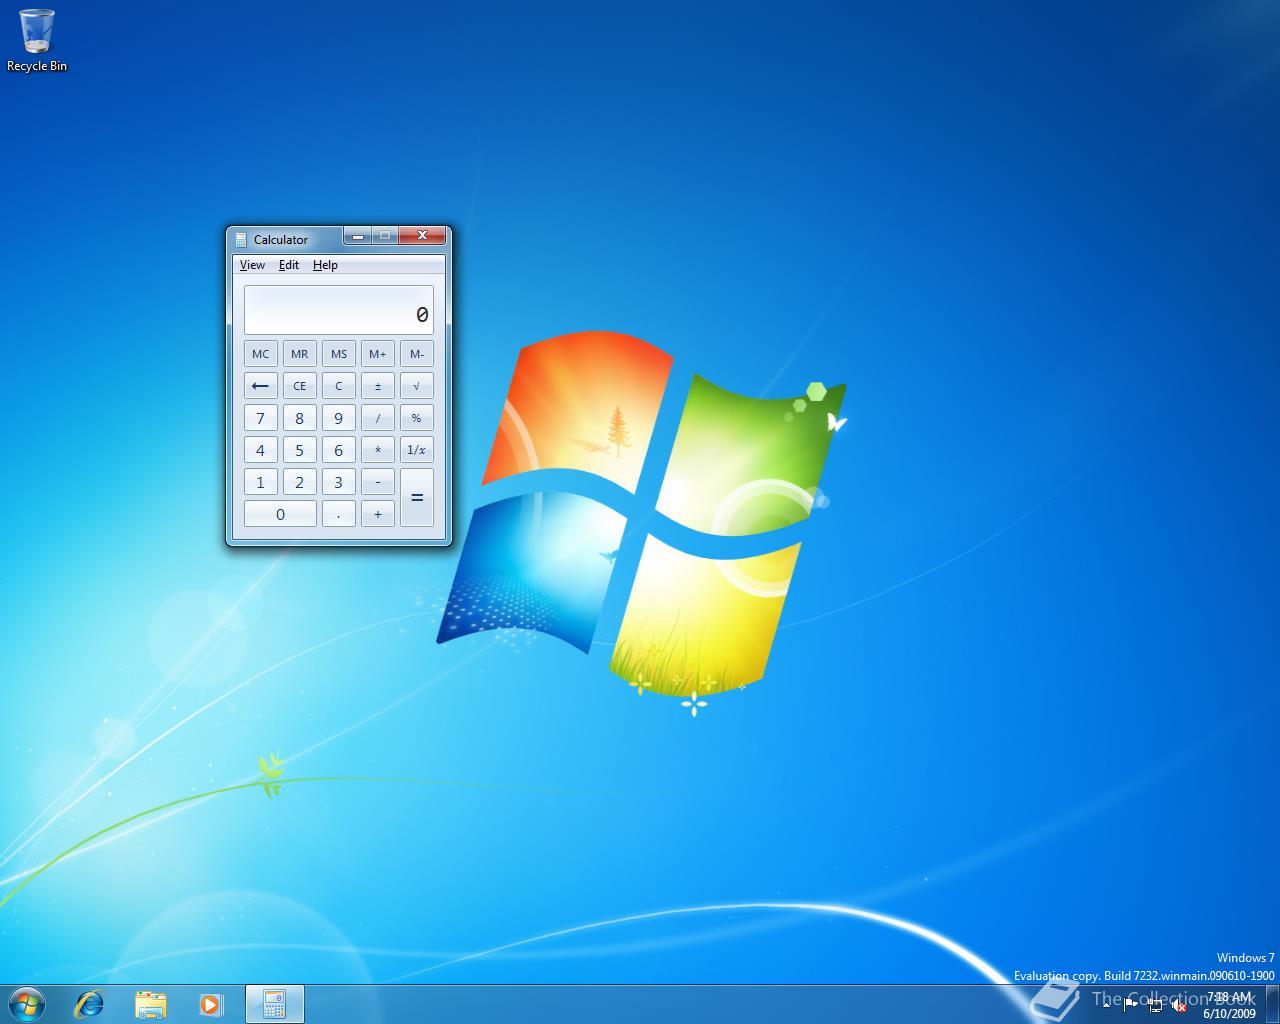
Task: Click digit 5 on the calculator
Action: coord(300,450)
